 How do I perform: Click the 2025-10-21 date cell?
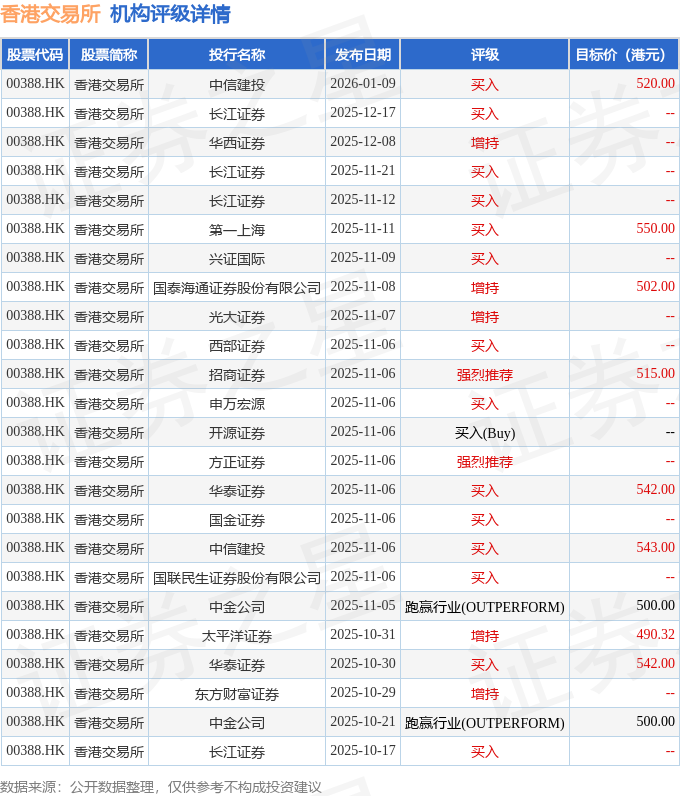point(363,720)
